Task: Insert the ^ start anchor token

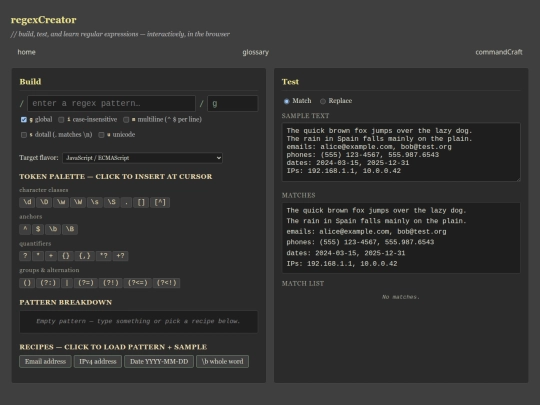Action: (25, 229)
